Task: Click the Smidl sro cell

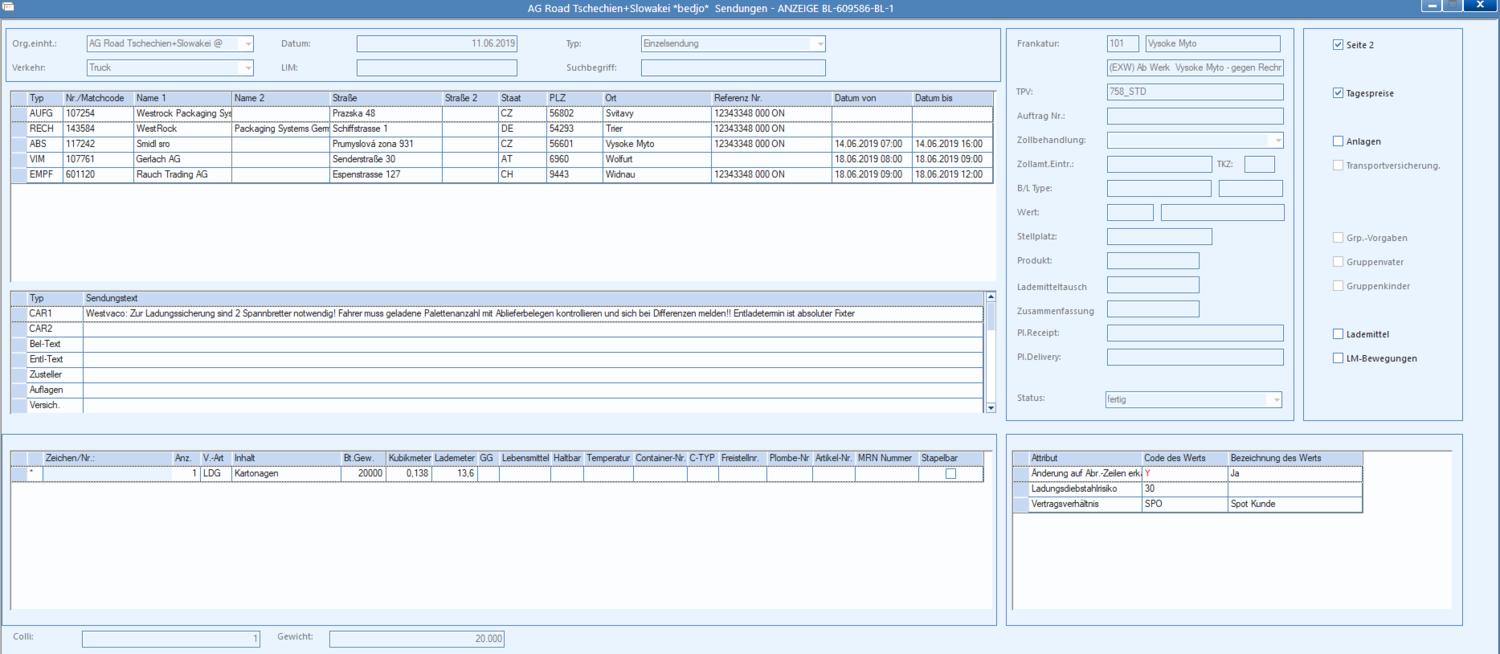Action: pyautogui.click(x=183, y=144)
